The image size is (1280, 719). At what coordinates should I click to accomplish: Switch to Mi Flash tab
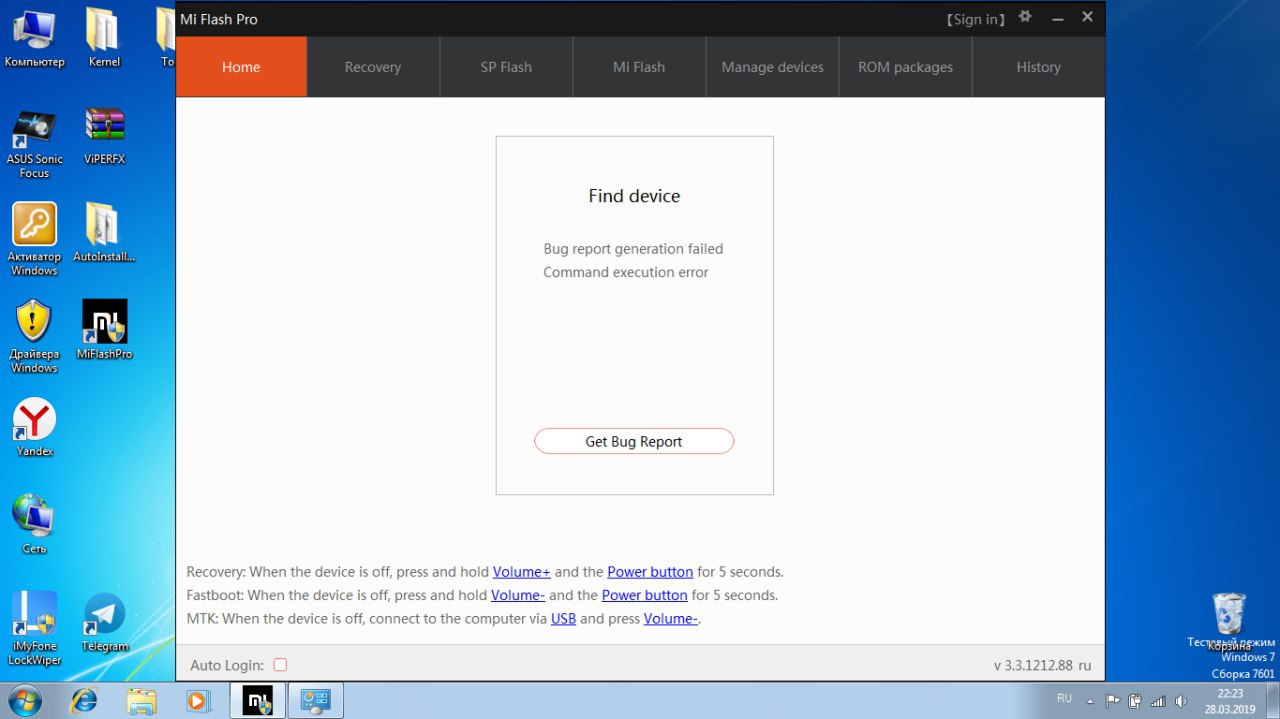click(x=639, y=67)
